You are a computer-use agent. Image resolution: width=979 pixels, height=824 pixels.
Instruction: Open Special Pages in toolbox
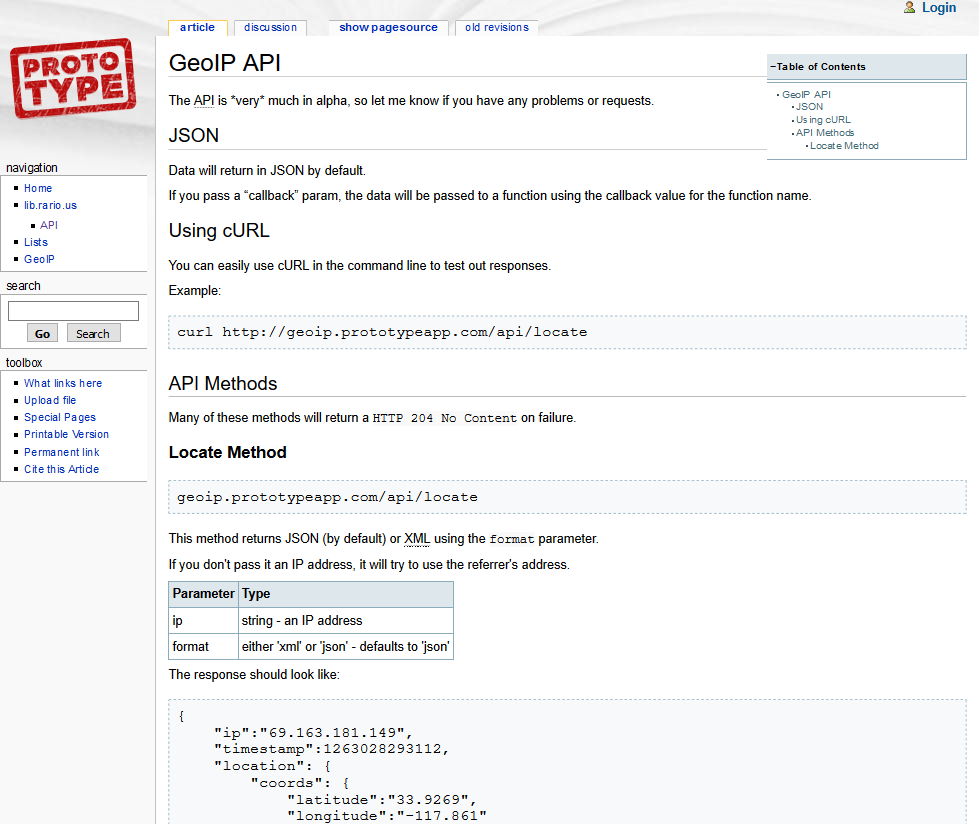coord(60,417)
